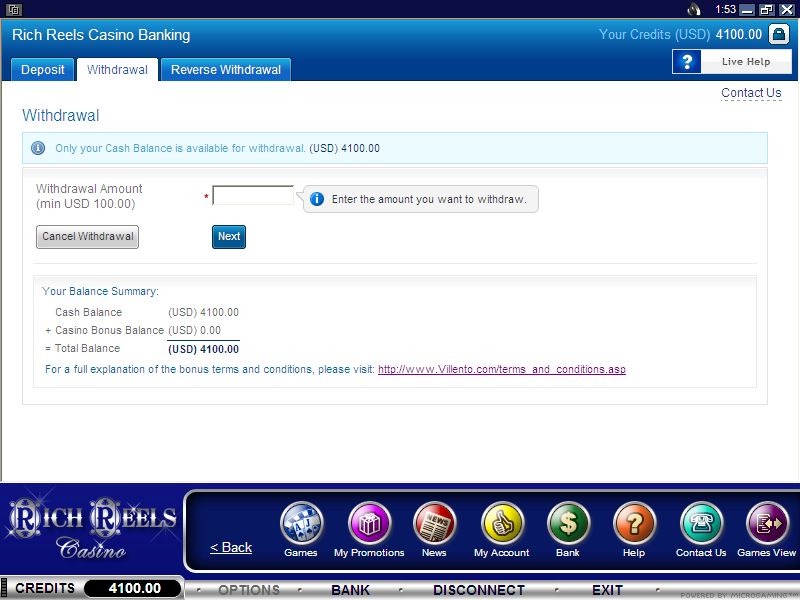Restore down the casino window

pyautogui.click(x=767, y=10)
